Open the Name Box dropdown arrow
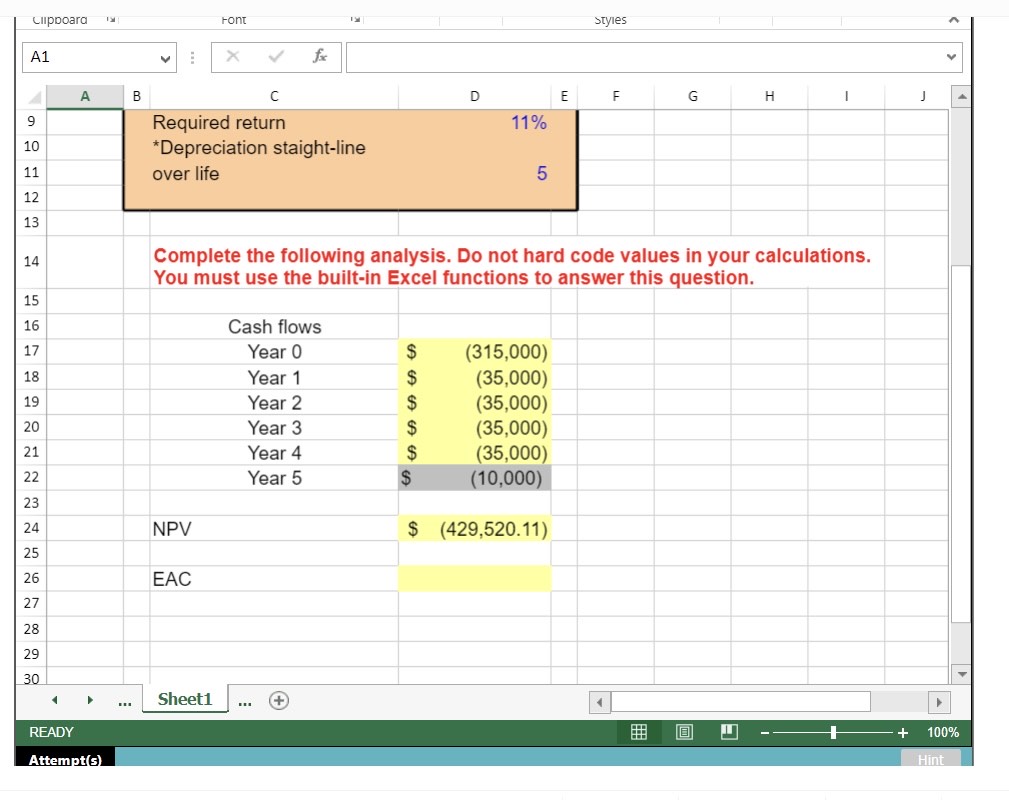This screenshot has height=800, width=1009. [x=166, y=57]
